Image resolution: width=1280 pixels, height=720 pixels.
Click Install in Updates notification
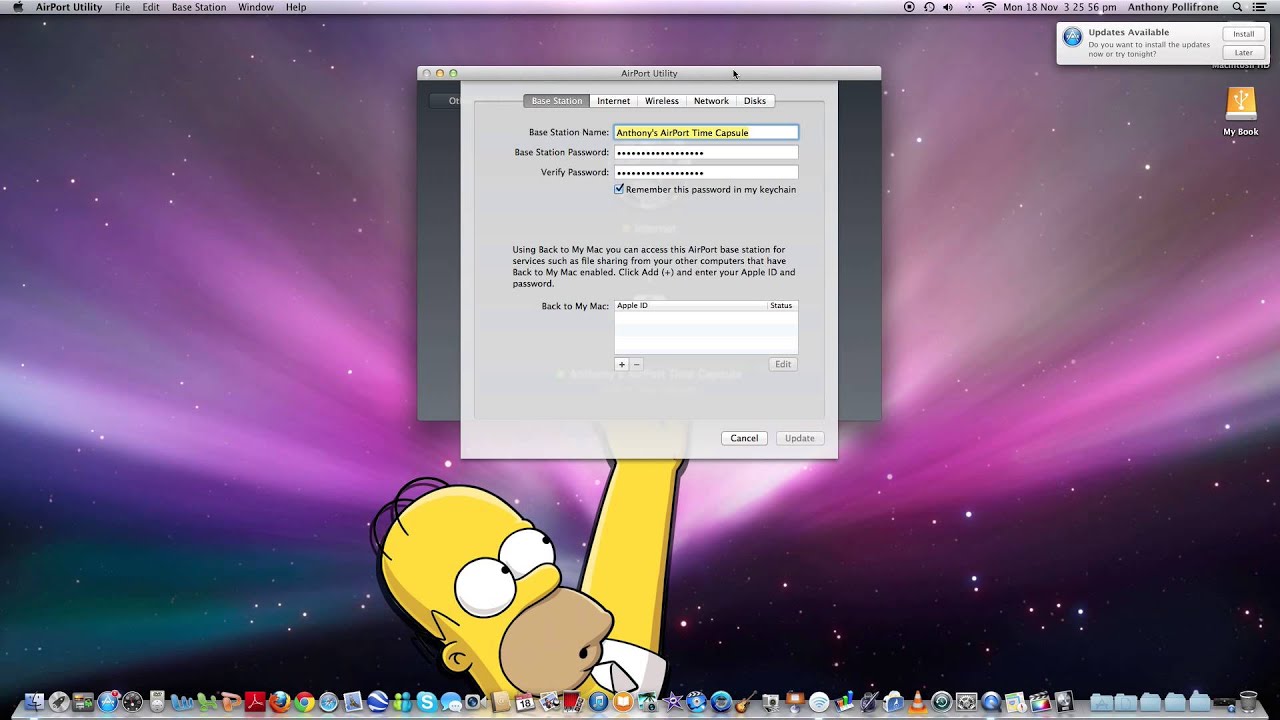click(1243, 34)
